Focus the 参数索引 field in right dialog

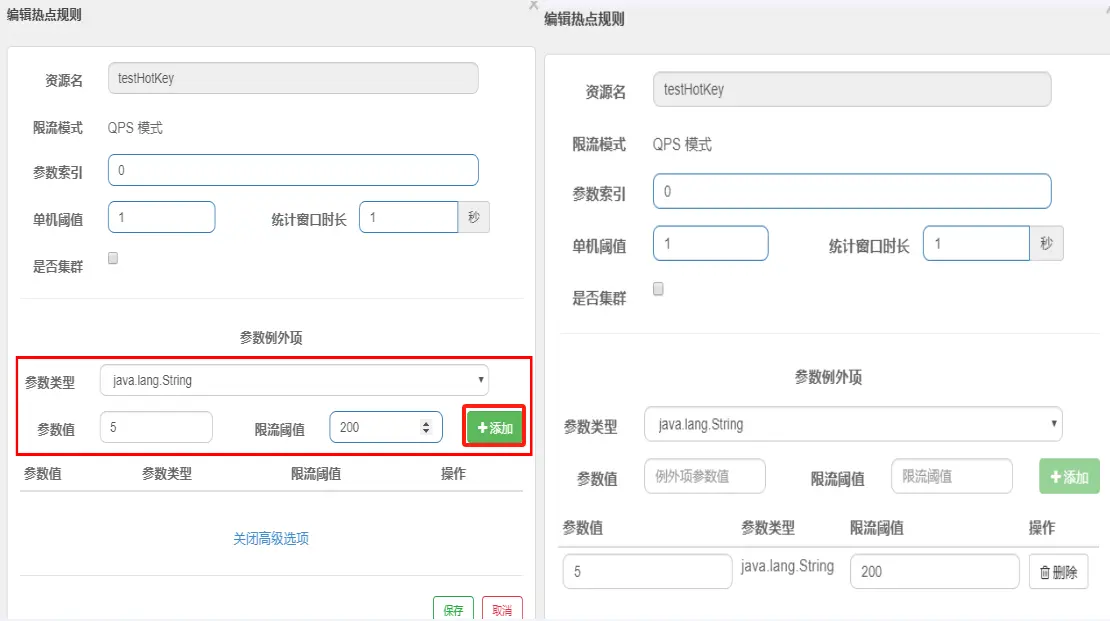pos(851,191)
